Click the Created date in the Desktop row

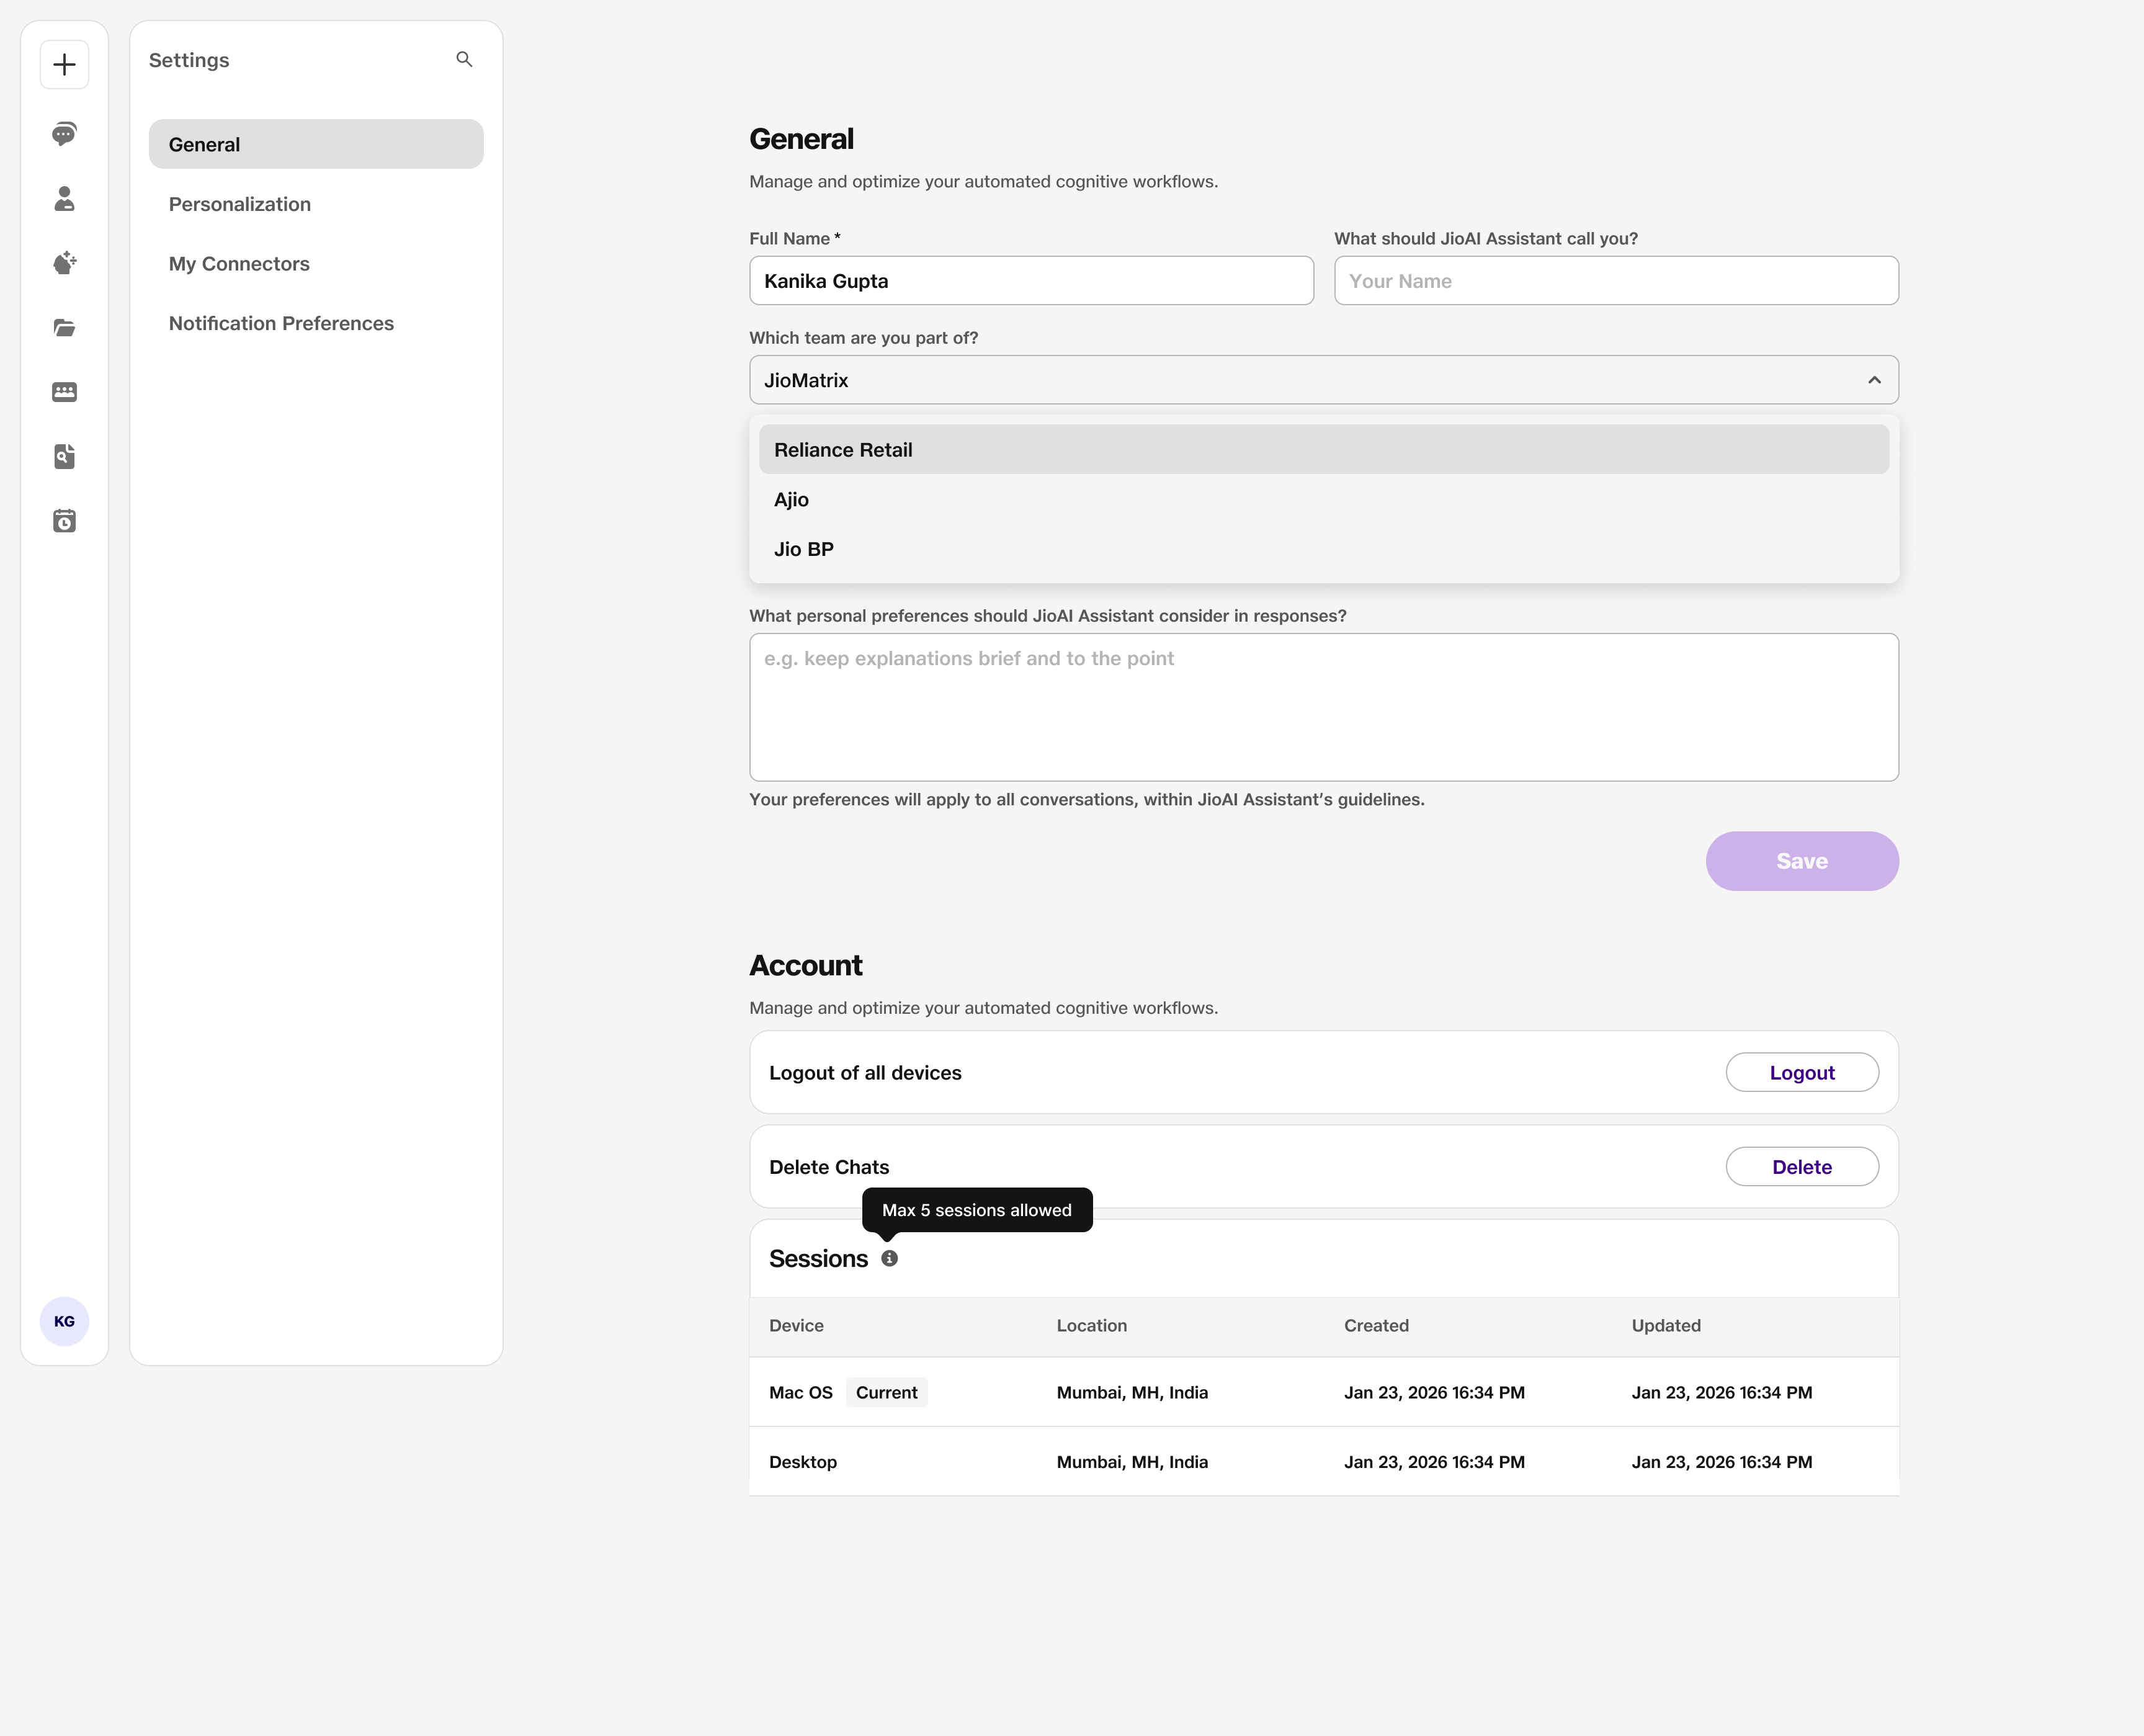tap(1434, 1462)
